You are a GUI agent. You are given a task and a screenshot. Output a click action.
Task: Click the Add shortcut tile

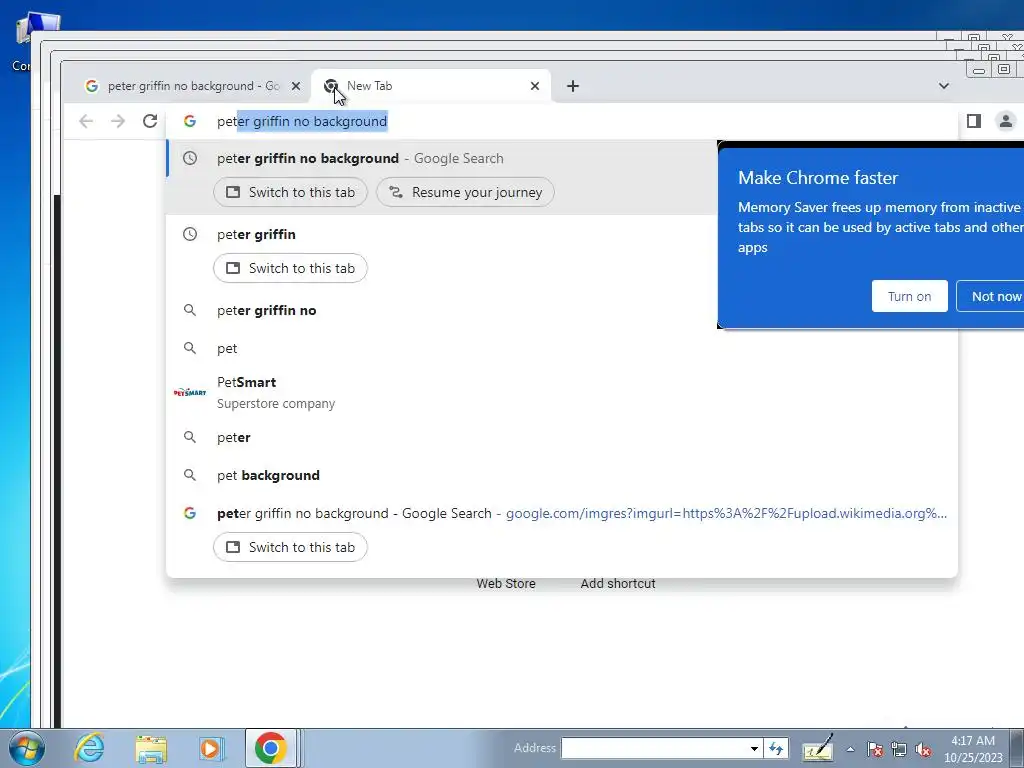618,584
